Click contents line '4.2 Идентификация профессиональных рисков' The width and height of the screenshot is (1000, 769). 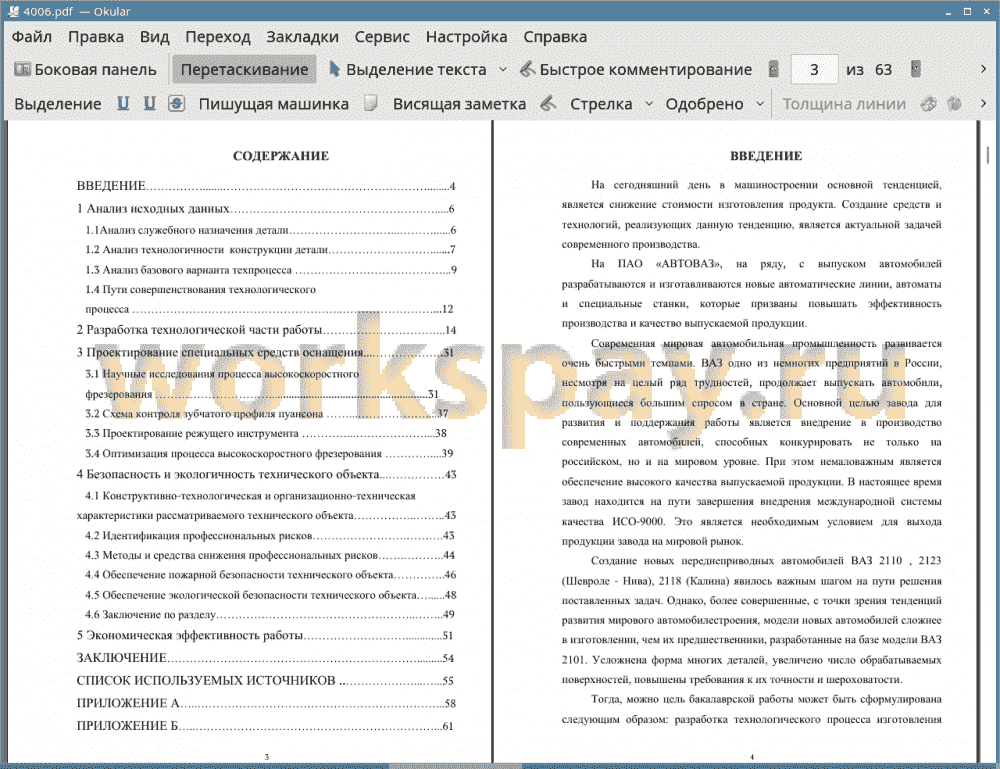tap(270, 536)
